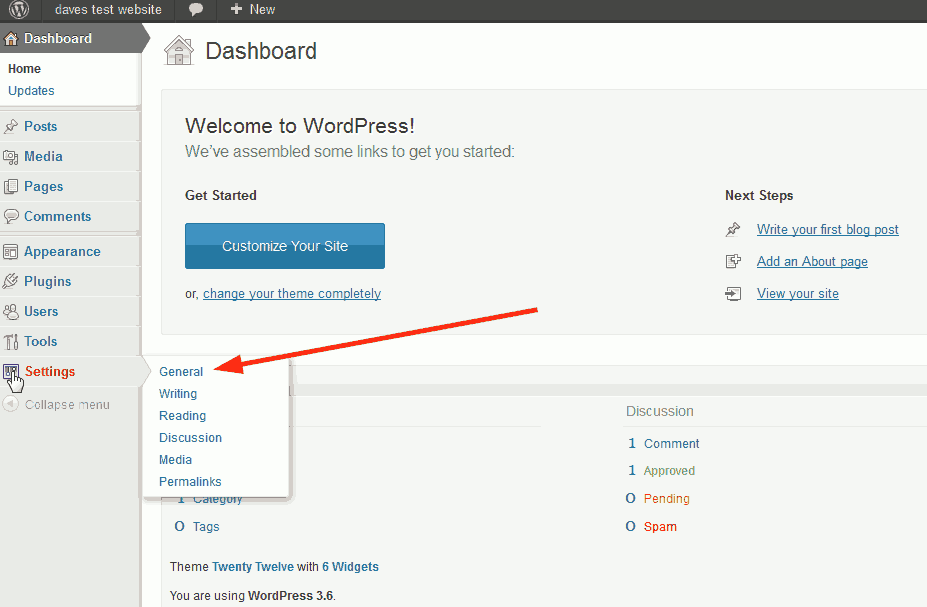Open Add an About page link
Screen dimensions: 927x607
(x=812, y=261)
